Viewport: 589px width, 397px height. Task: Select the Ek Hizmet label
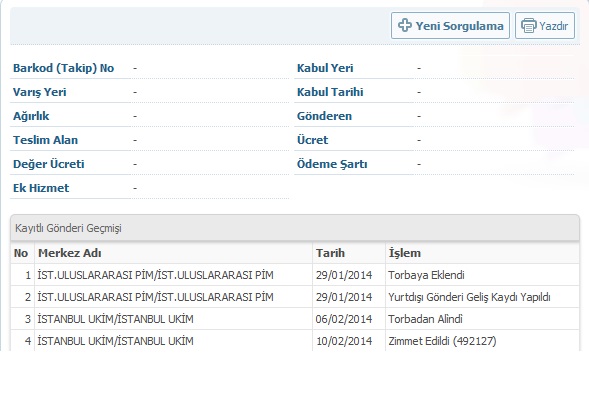pos(41,188)
